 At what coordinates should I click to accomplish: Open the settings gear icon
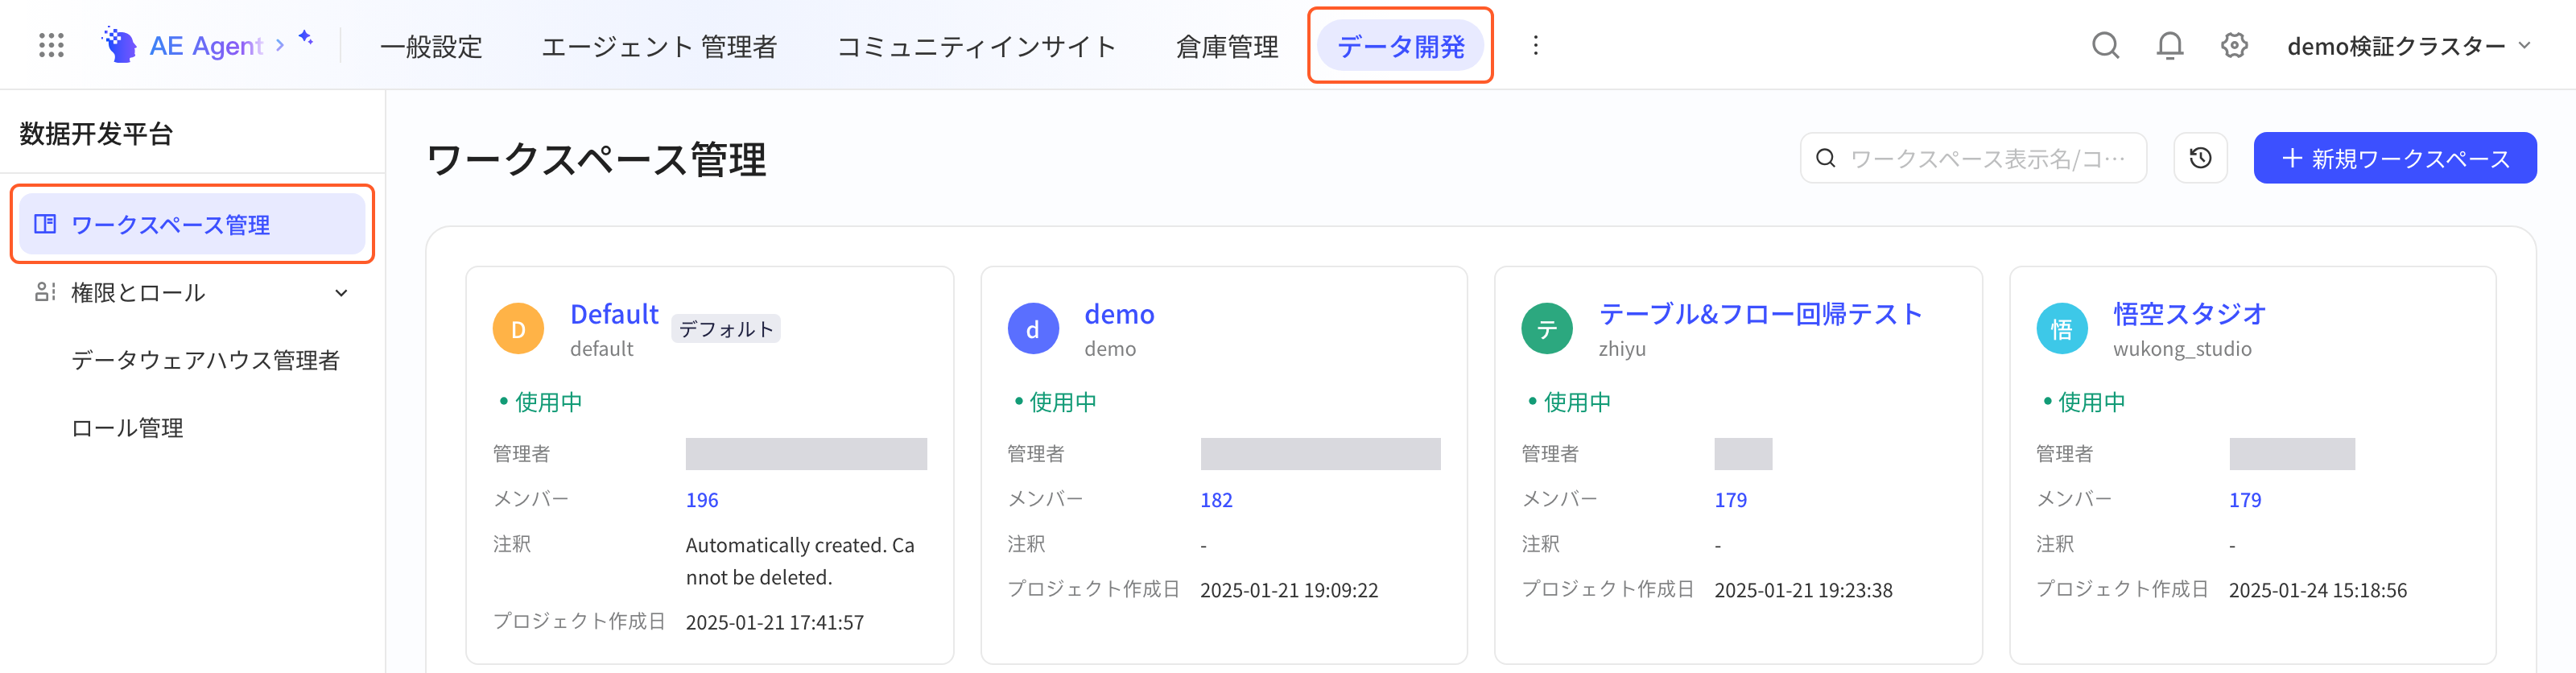(2234, 45)
